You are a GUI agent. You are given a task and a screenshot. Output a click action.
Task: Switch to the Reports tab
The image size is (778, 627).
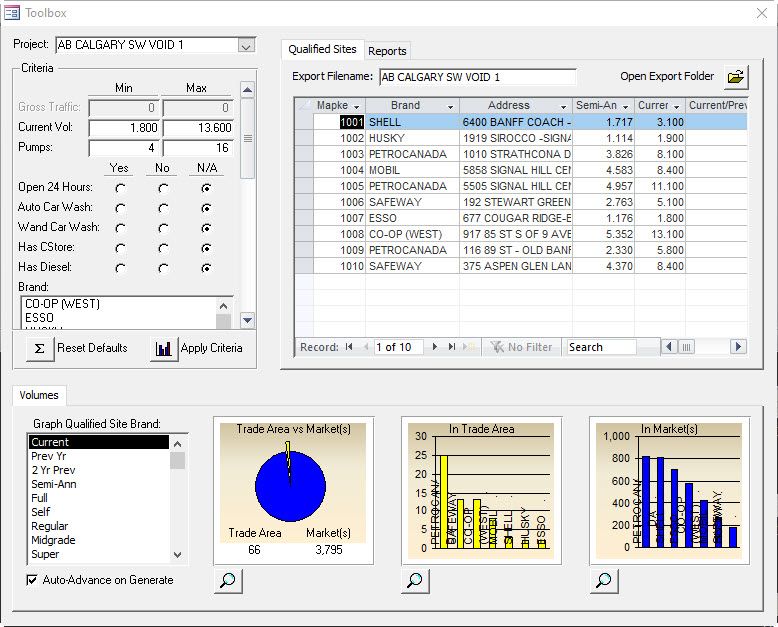(387, 51)
